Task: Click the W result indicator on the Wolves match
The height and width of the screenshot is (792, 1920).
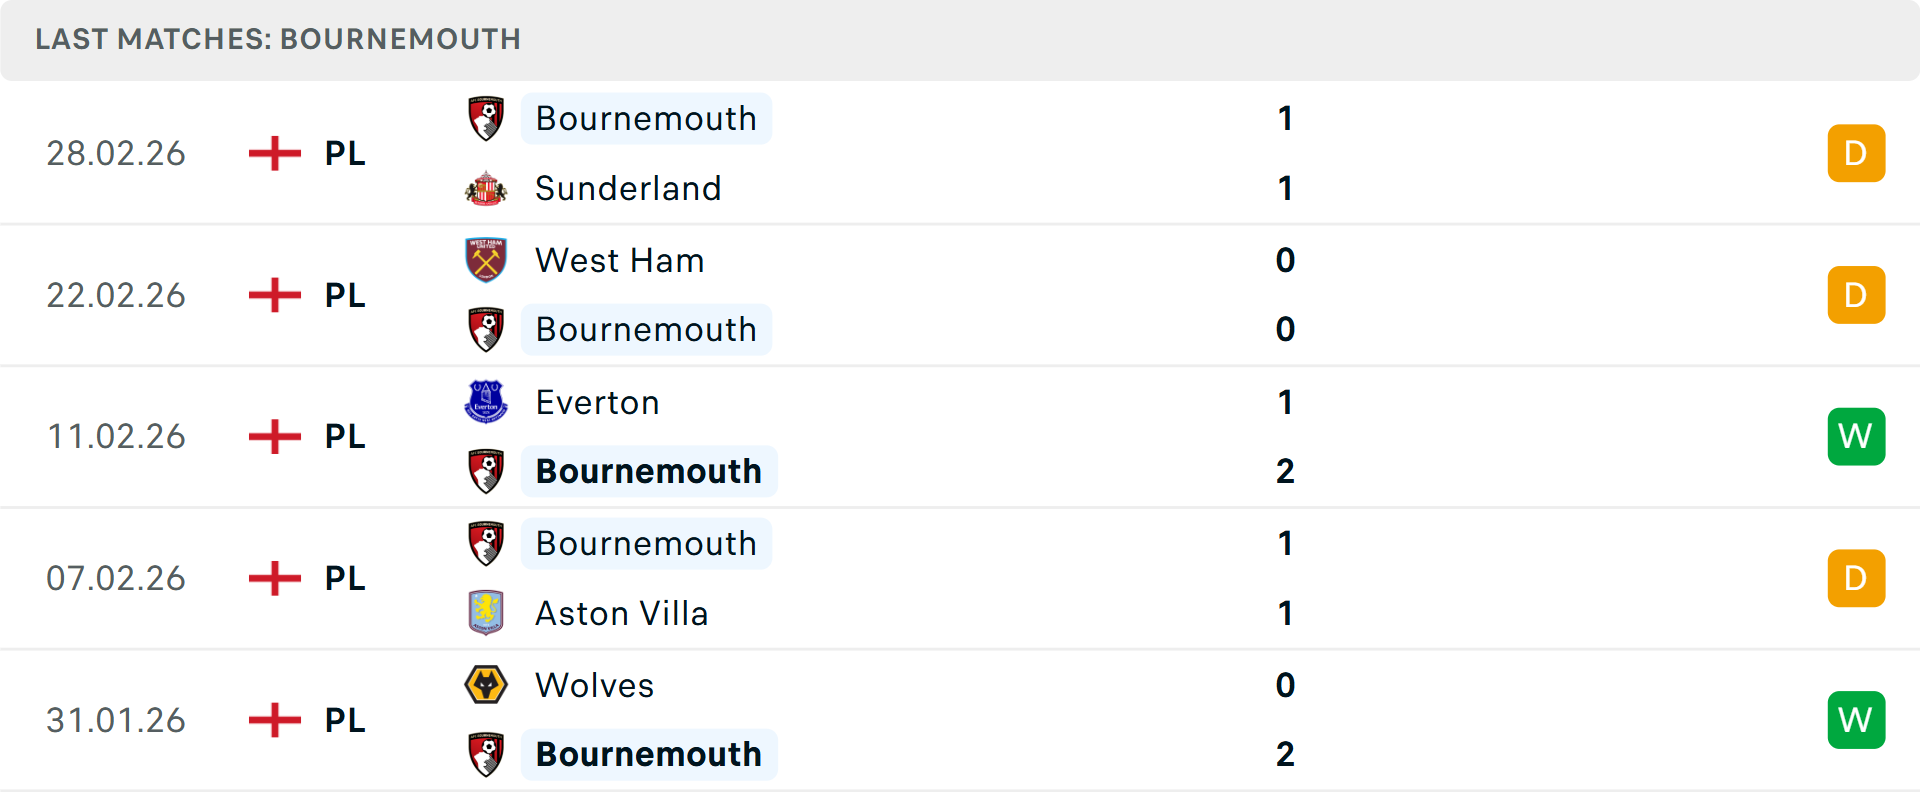Action: (x=1856, y=719)
